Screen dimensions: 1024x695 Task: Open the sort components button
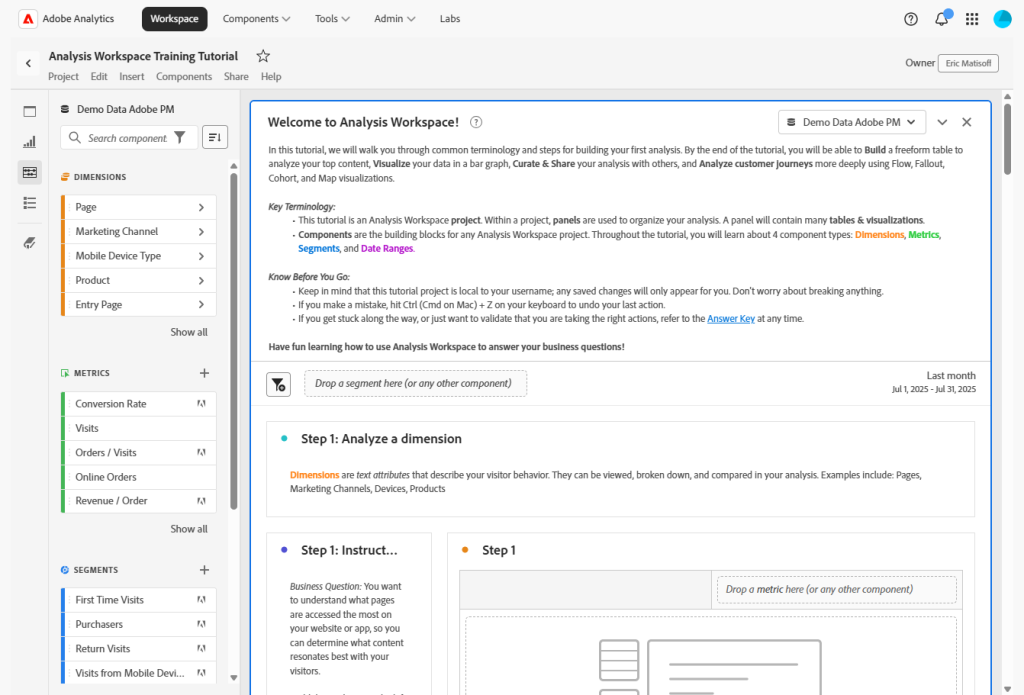[x=214, y=137]
